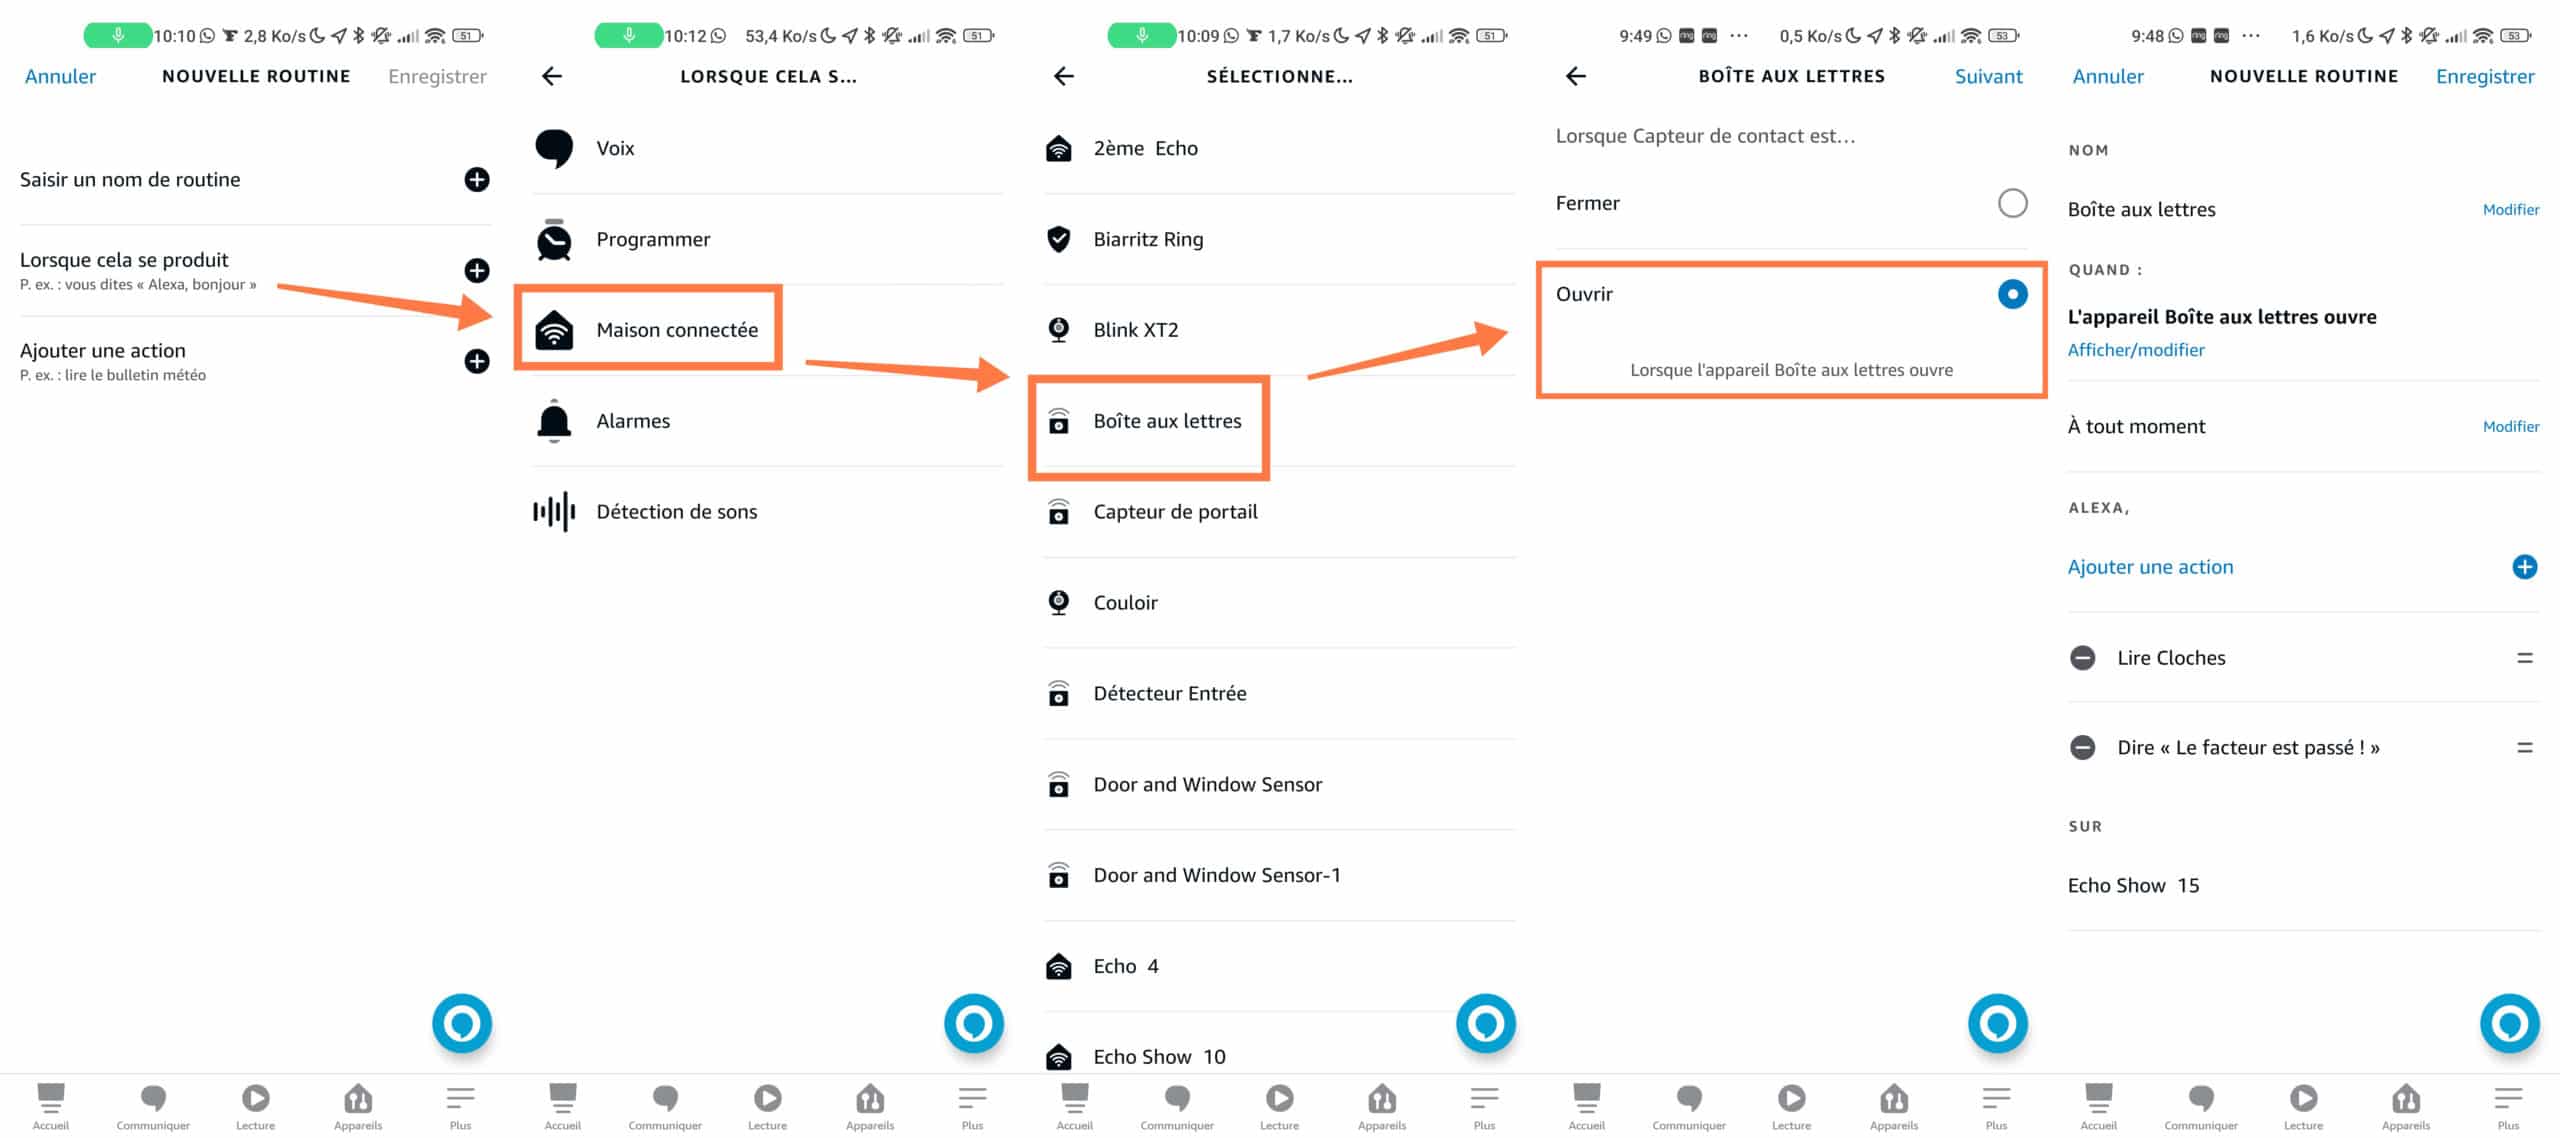Tap the Alexa voice button on 'Boîte aux lettres' screen
Viewport: 2560px width, 1138px height.
(x=1998, y=1023)
